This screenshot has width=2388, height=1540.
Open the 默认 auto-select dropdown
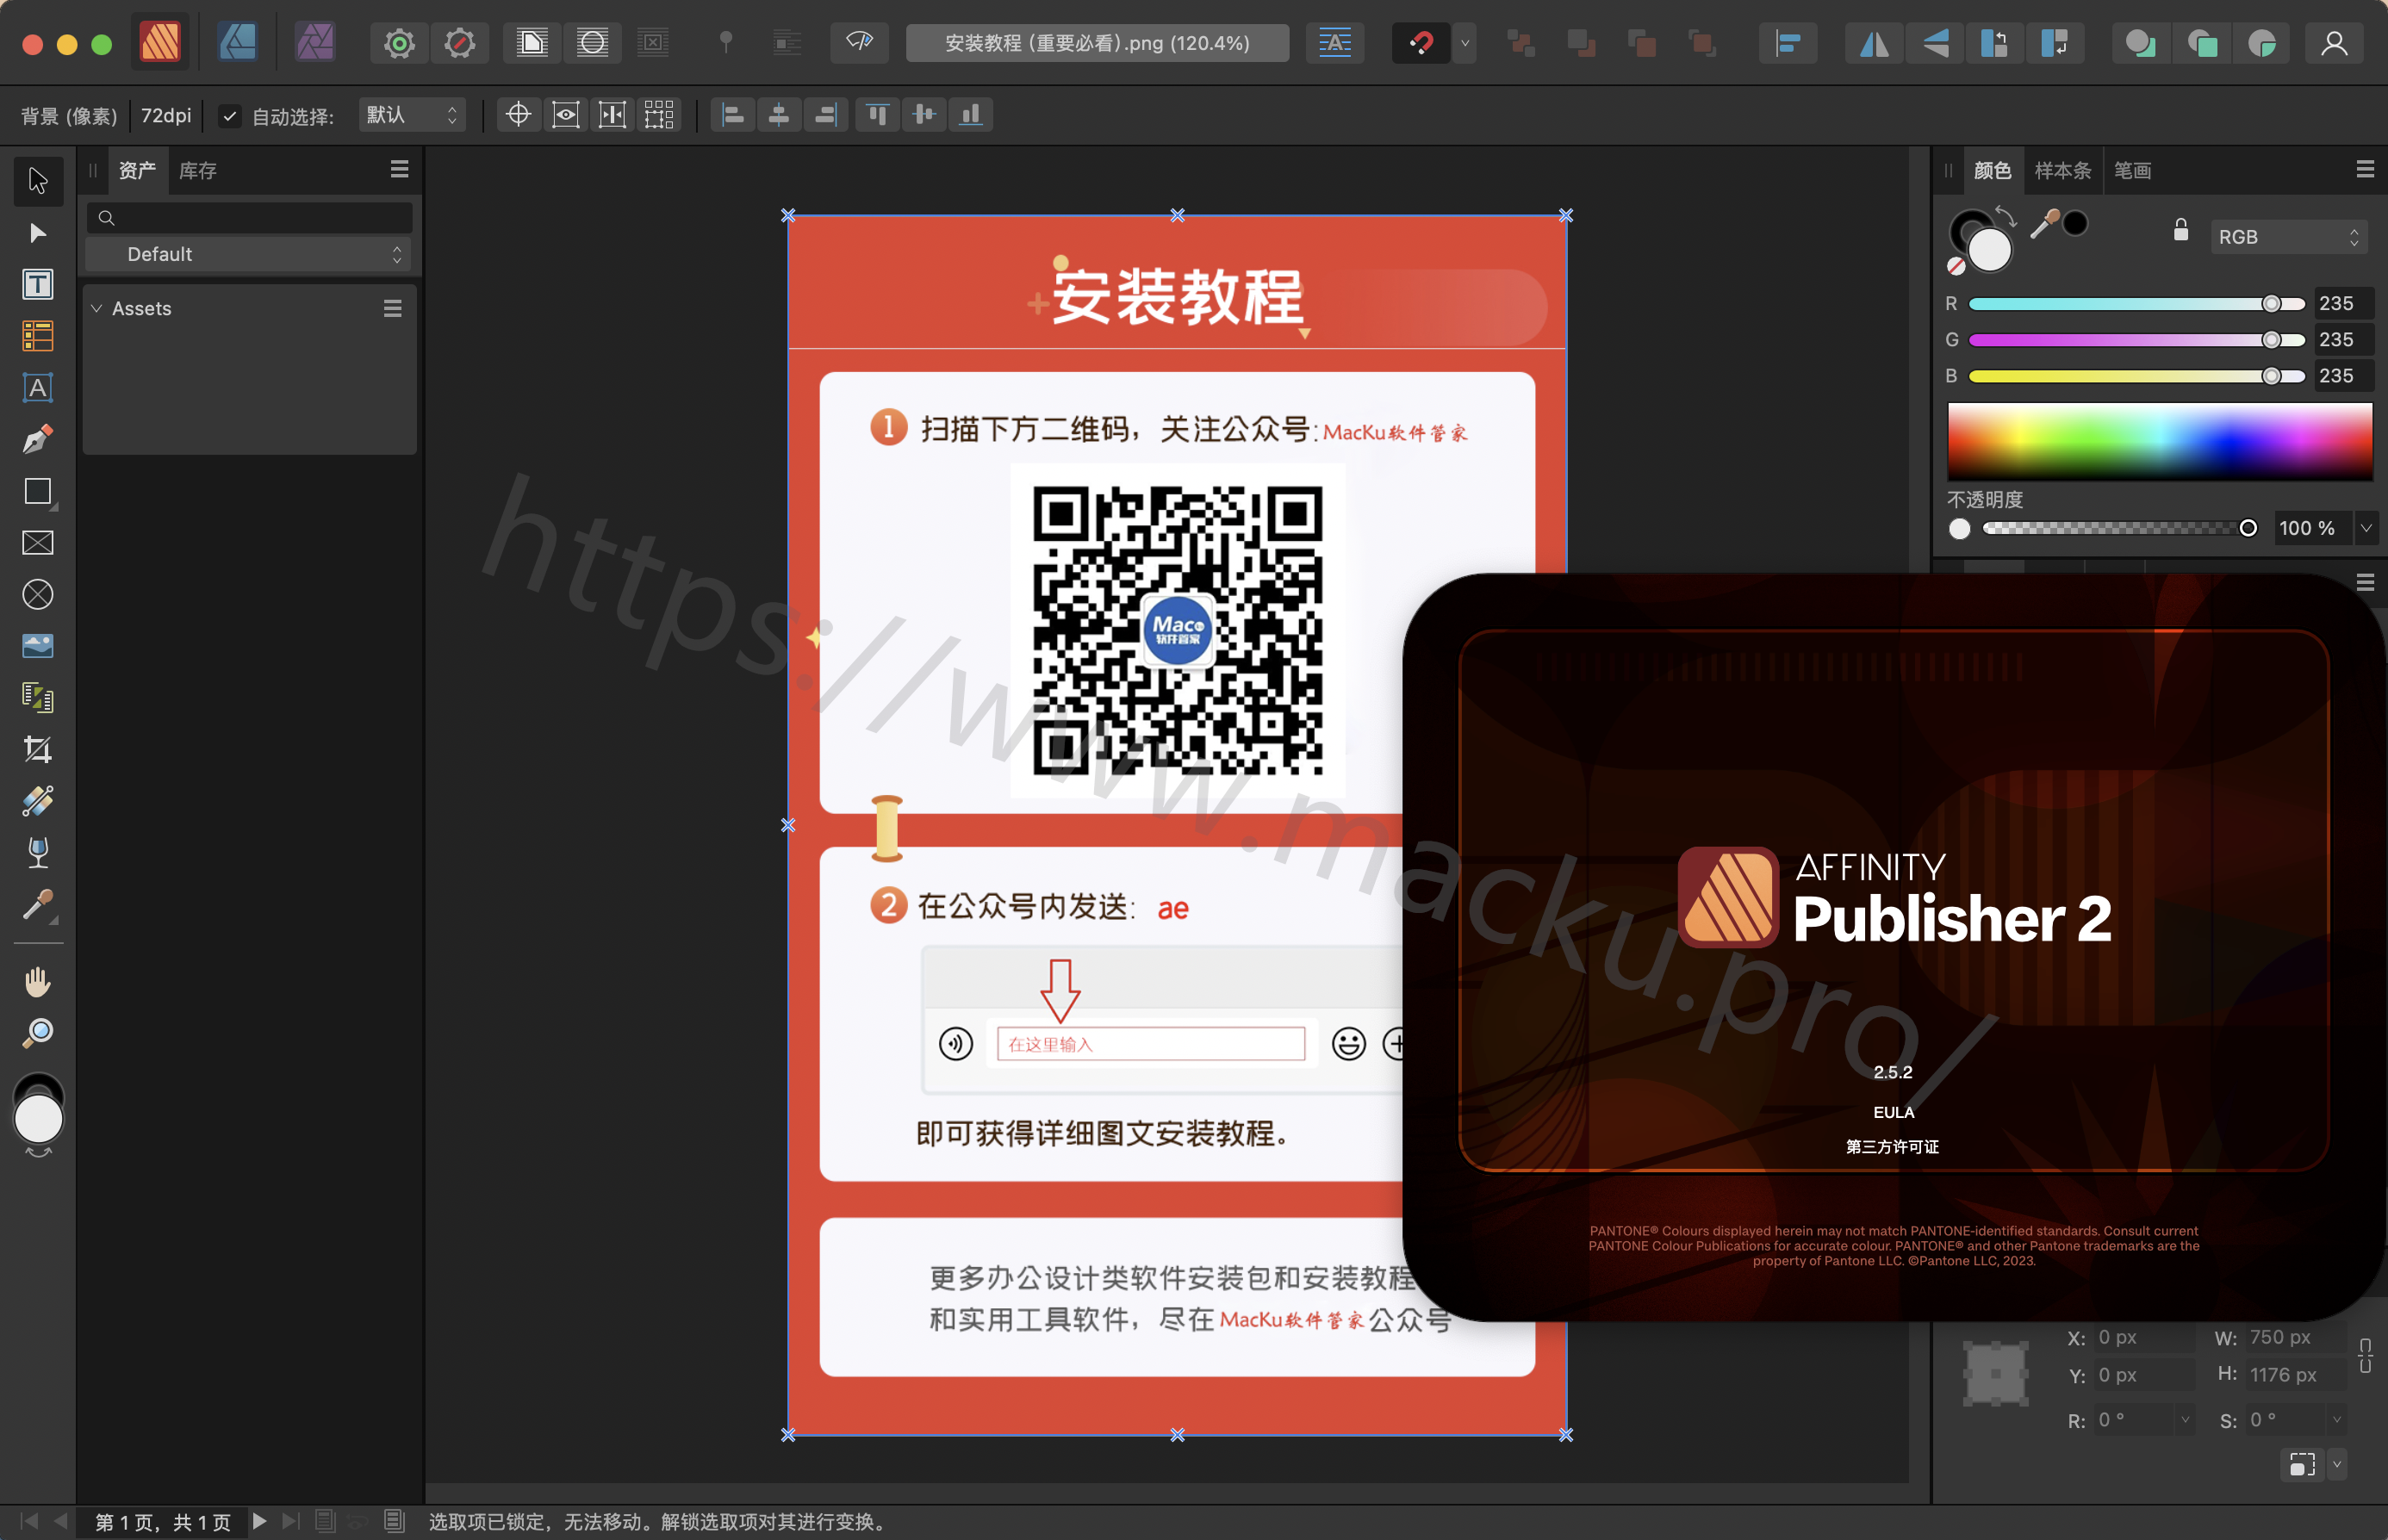411,115
